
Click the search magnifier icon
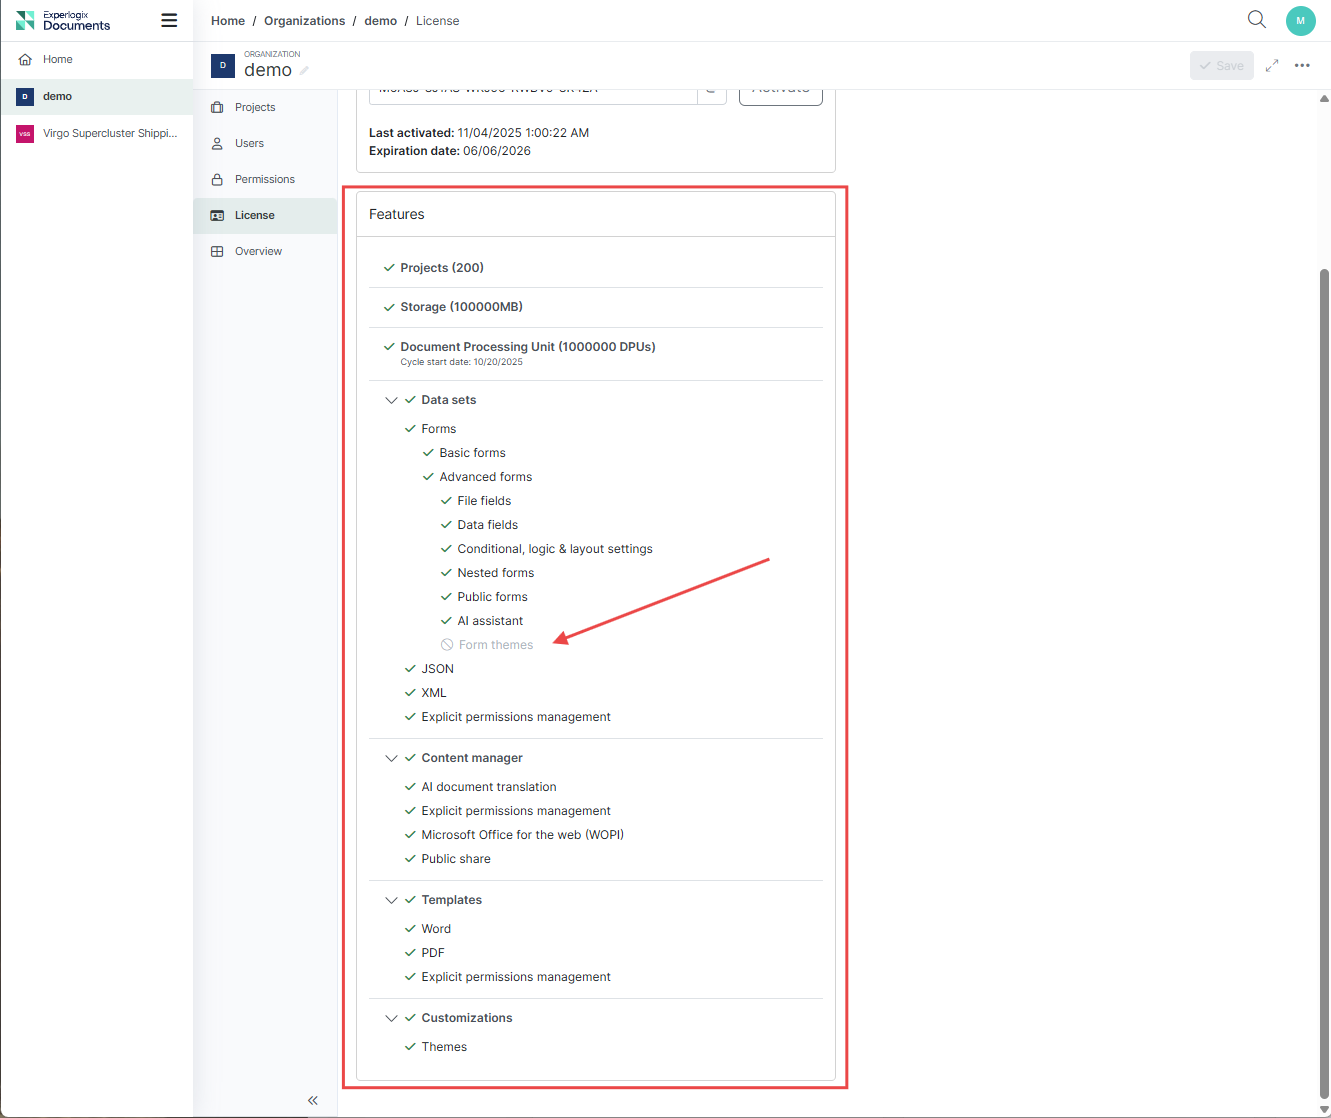point(1257,20)
